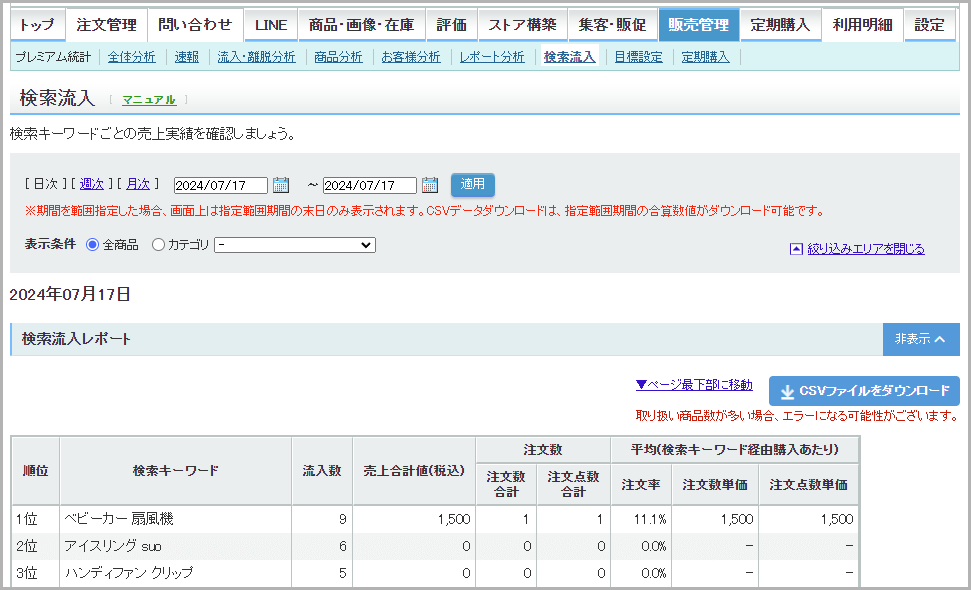This screenshot has width=971, height=590.
Task: Open the 問い合わせ tab
Action: [195, 25]
